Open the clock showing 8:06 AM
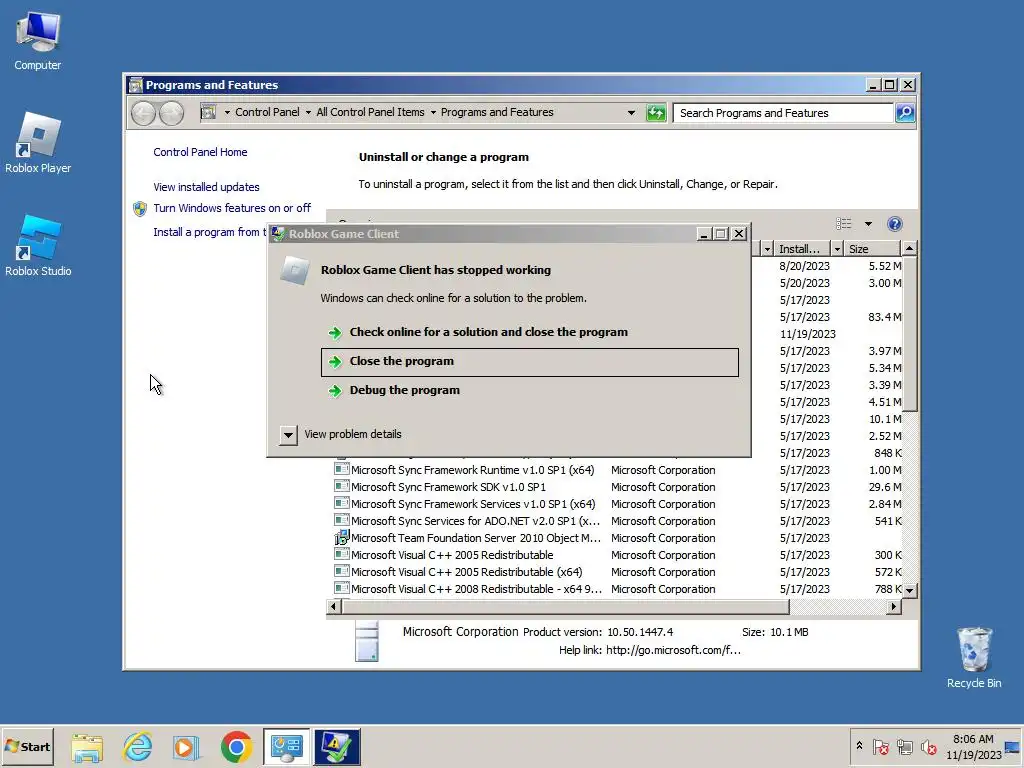The height and width of the screenshot is (768, 1024). (973, 746)
